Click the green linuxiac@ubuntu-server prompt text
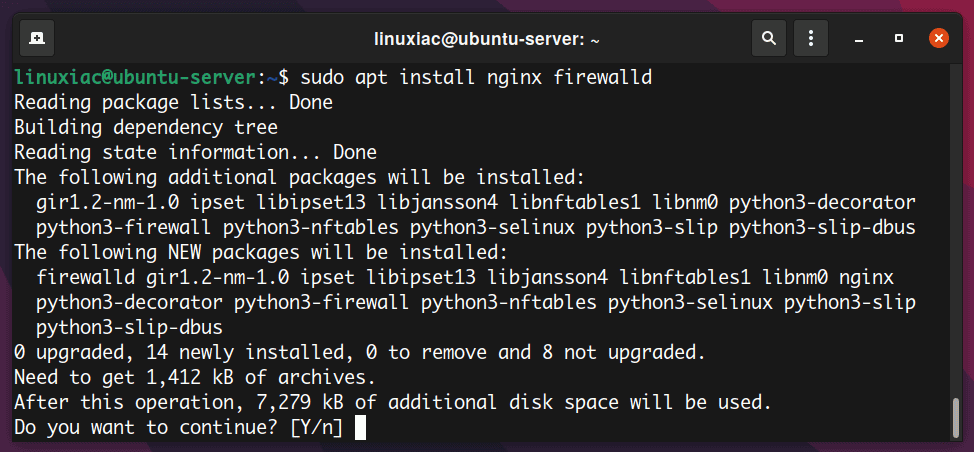The image size is (974, 452). pos(135,78)
